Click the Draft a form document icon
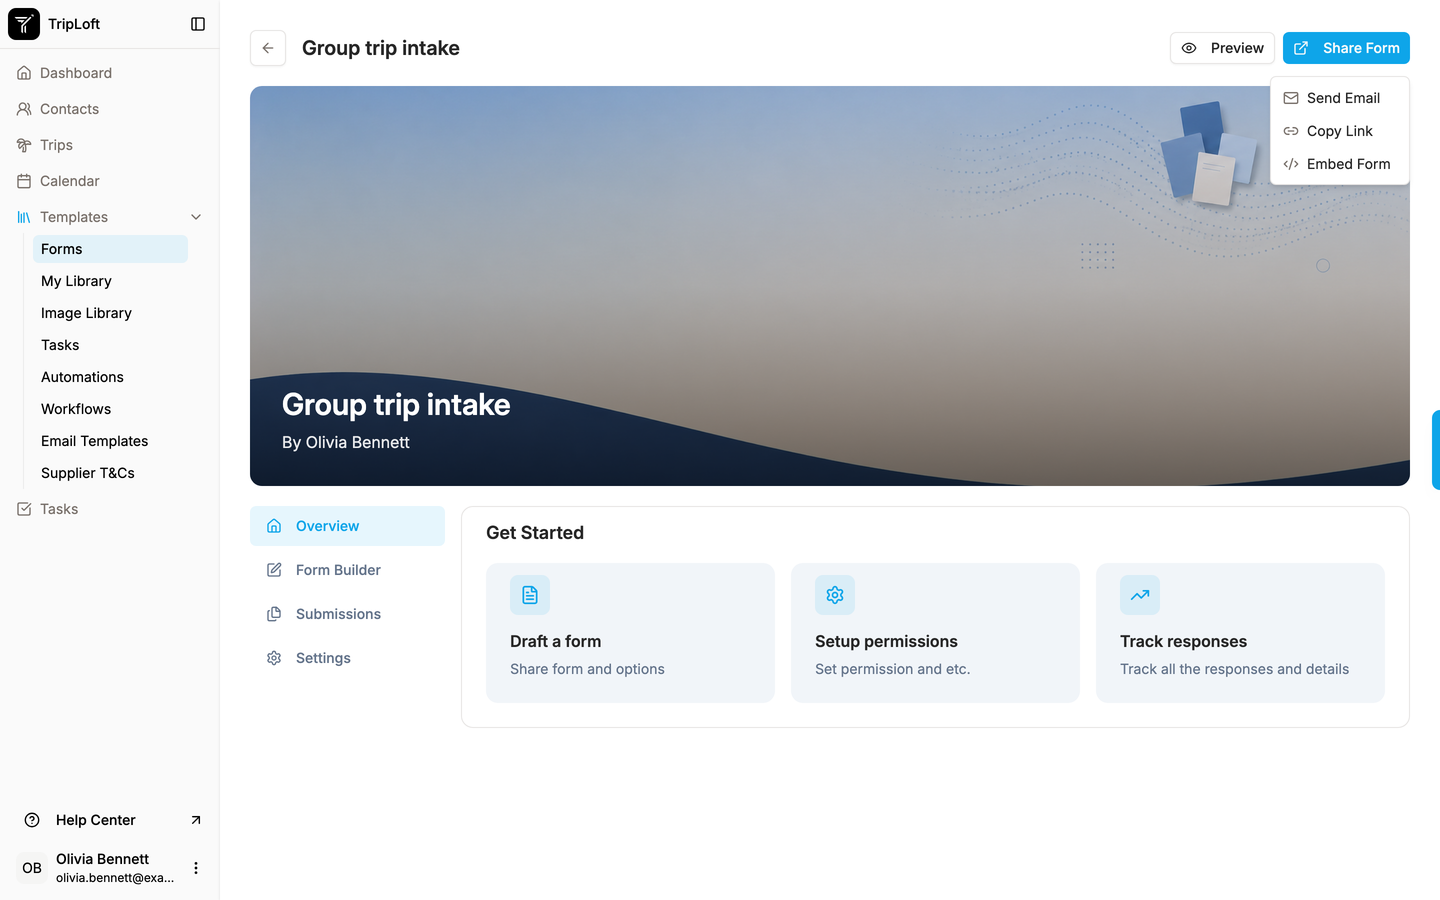1440x900 pixels. [530, 595]
